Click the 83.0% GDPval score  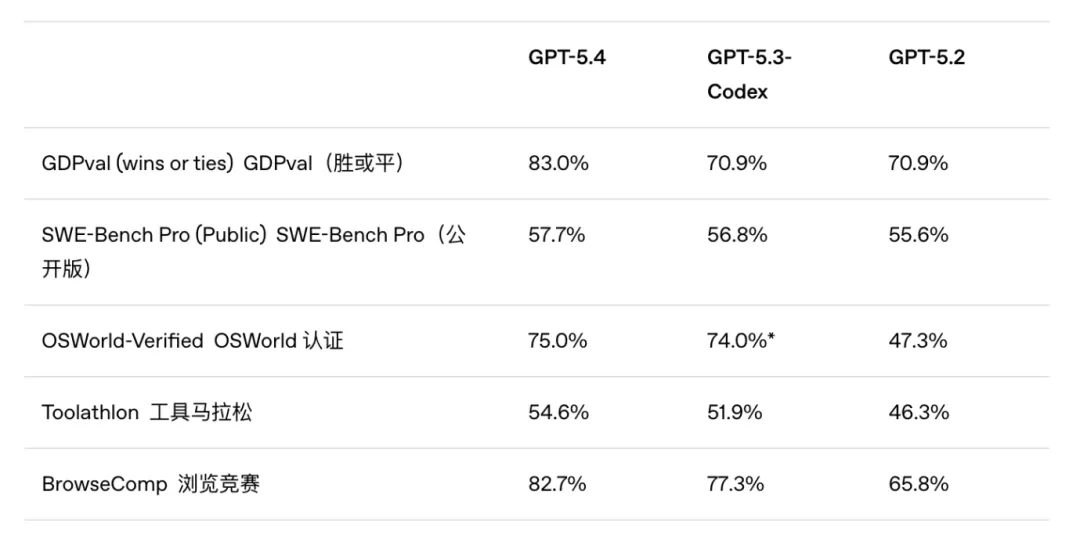pos(558,163)
